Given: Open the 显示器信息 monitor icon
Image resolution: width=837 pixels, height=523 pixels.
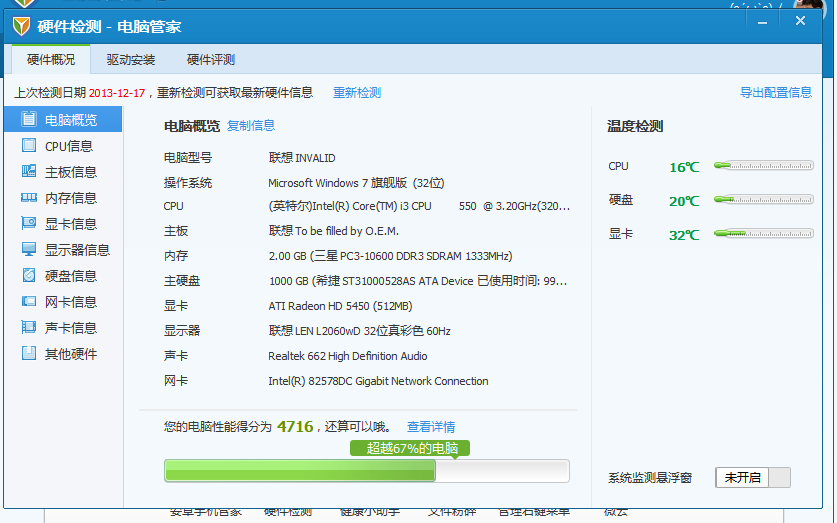Looking at the screenshot, I should [x=29, y=249].
